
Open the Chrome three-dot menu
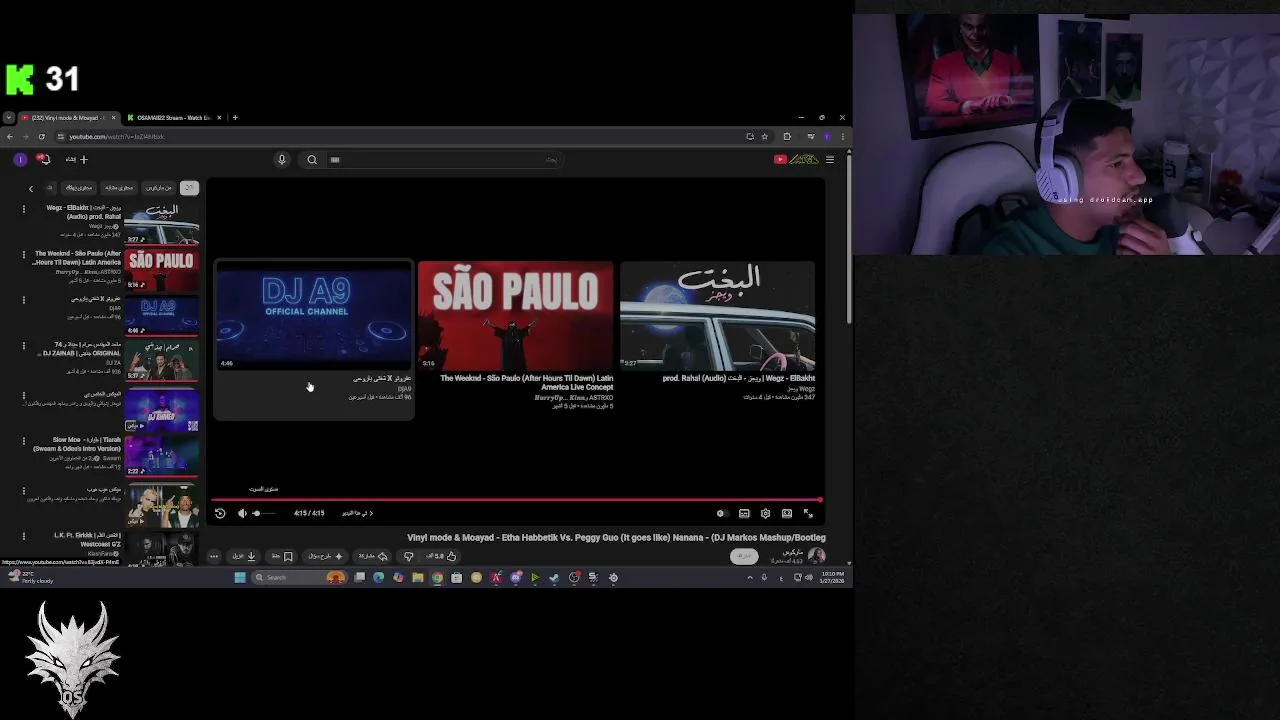click(x=843, y=136)
